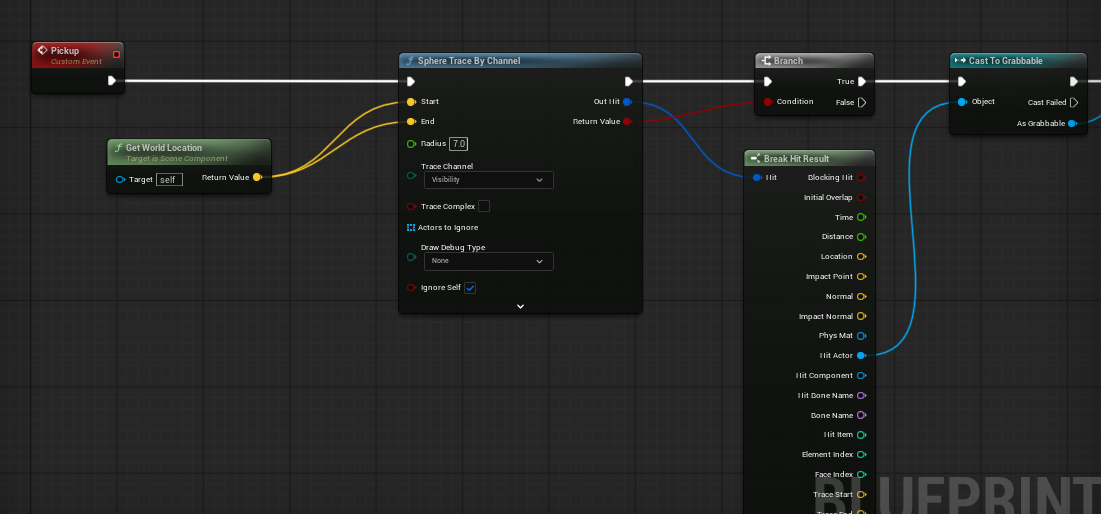This screenshot has height=514, width=1101.
Task: Click the Radius float input pin
Action: 411,144
